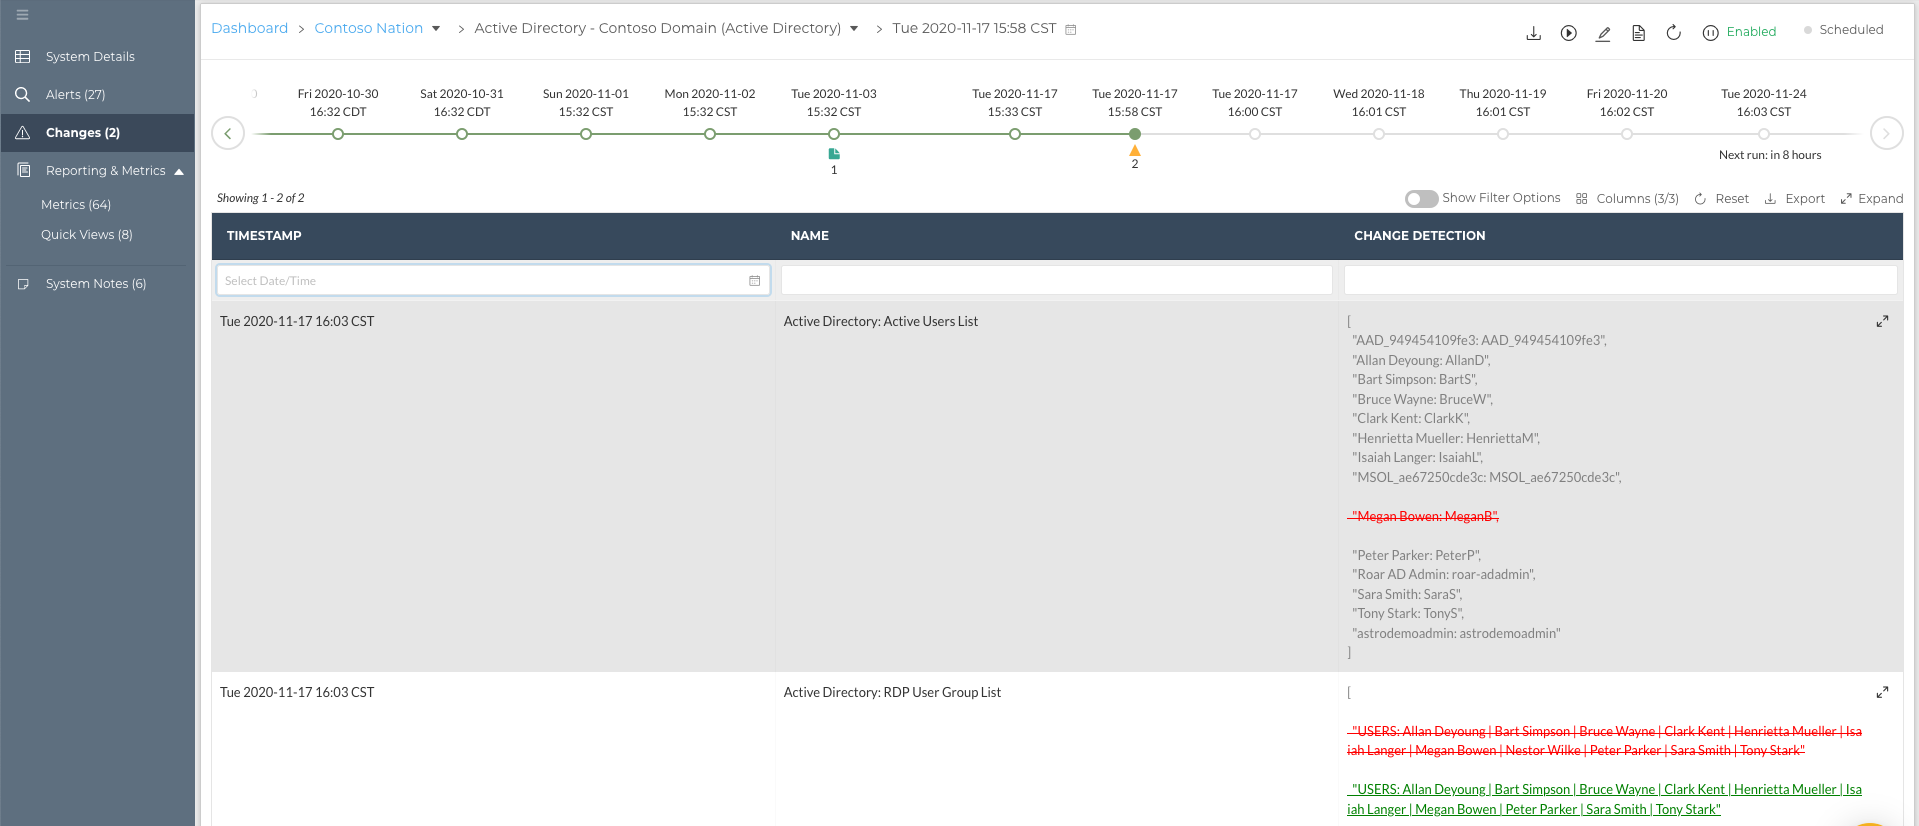The height and width of the screenshot is (826, 1919).
Task: Open Active Directory system dropdown arrow
Action: 854,29
